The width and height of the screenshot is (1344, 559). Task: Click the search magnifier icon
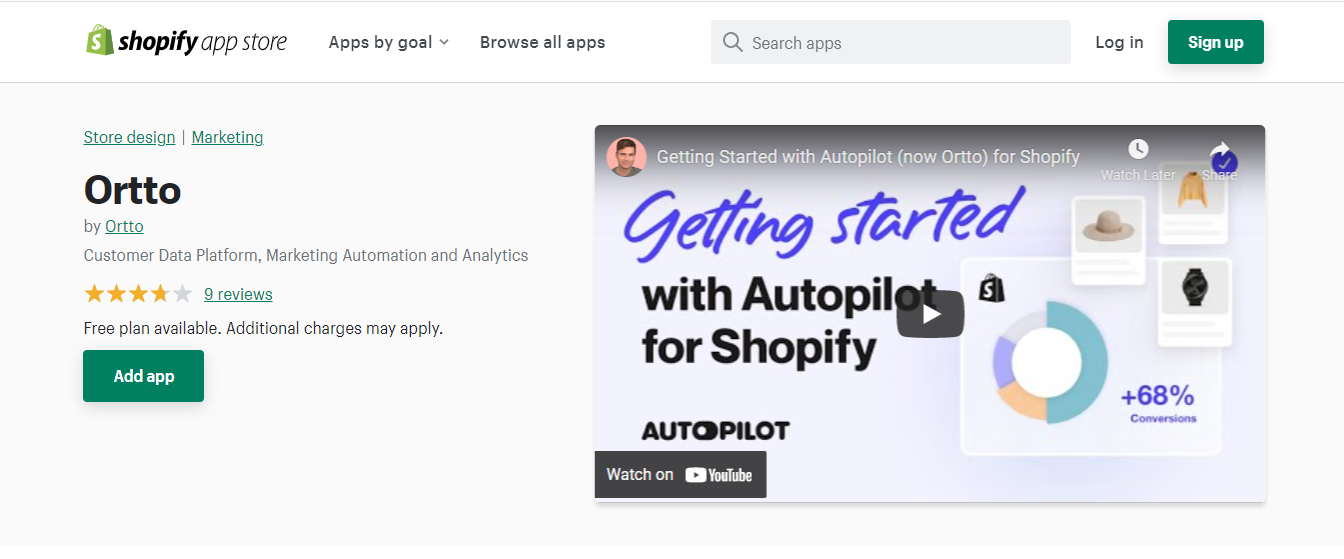pos(732,42)
